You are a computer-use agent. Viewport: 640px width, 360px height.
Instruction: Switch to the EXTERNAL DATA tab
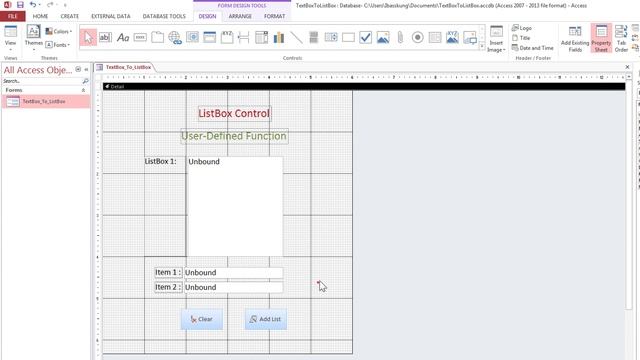(x=111, y=16)
